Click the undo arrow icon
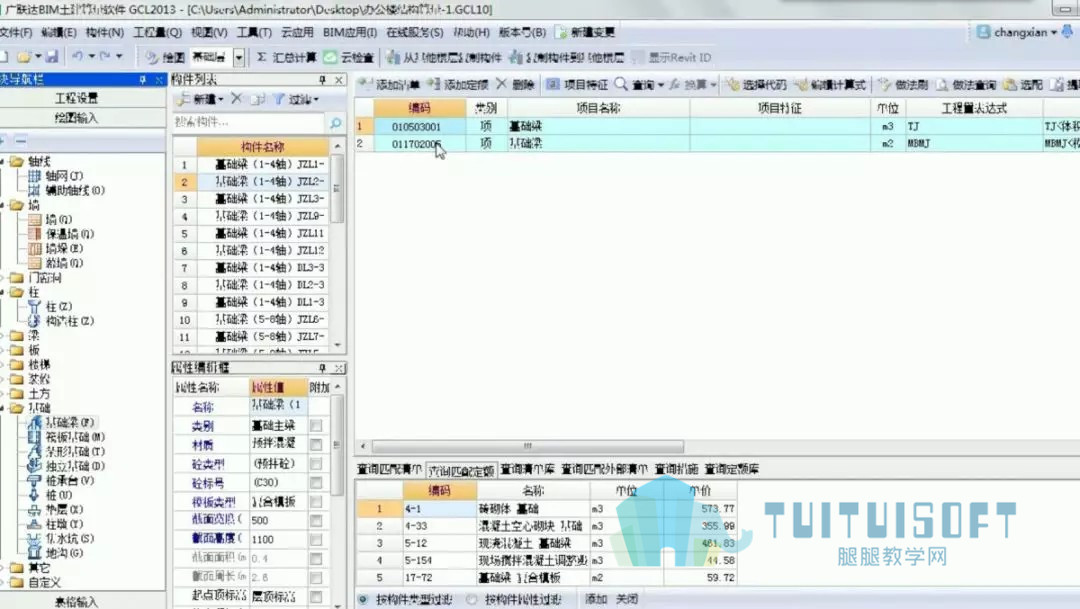 point(77,57)
